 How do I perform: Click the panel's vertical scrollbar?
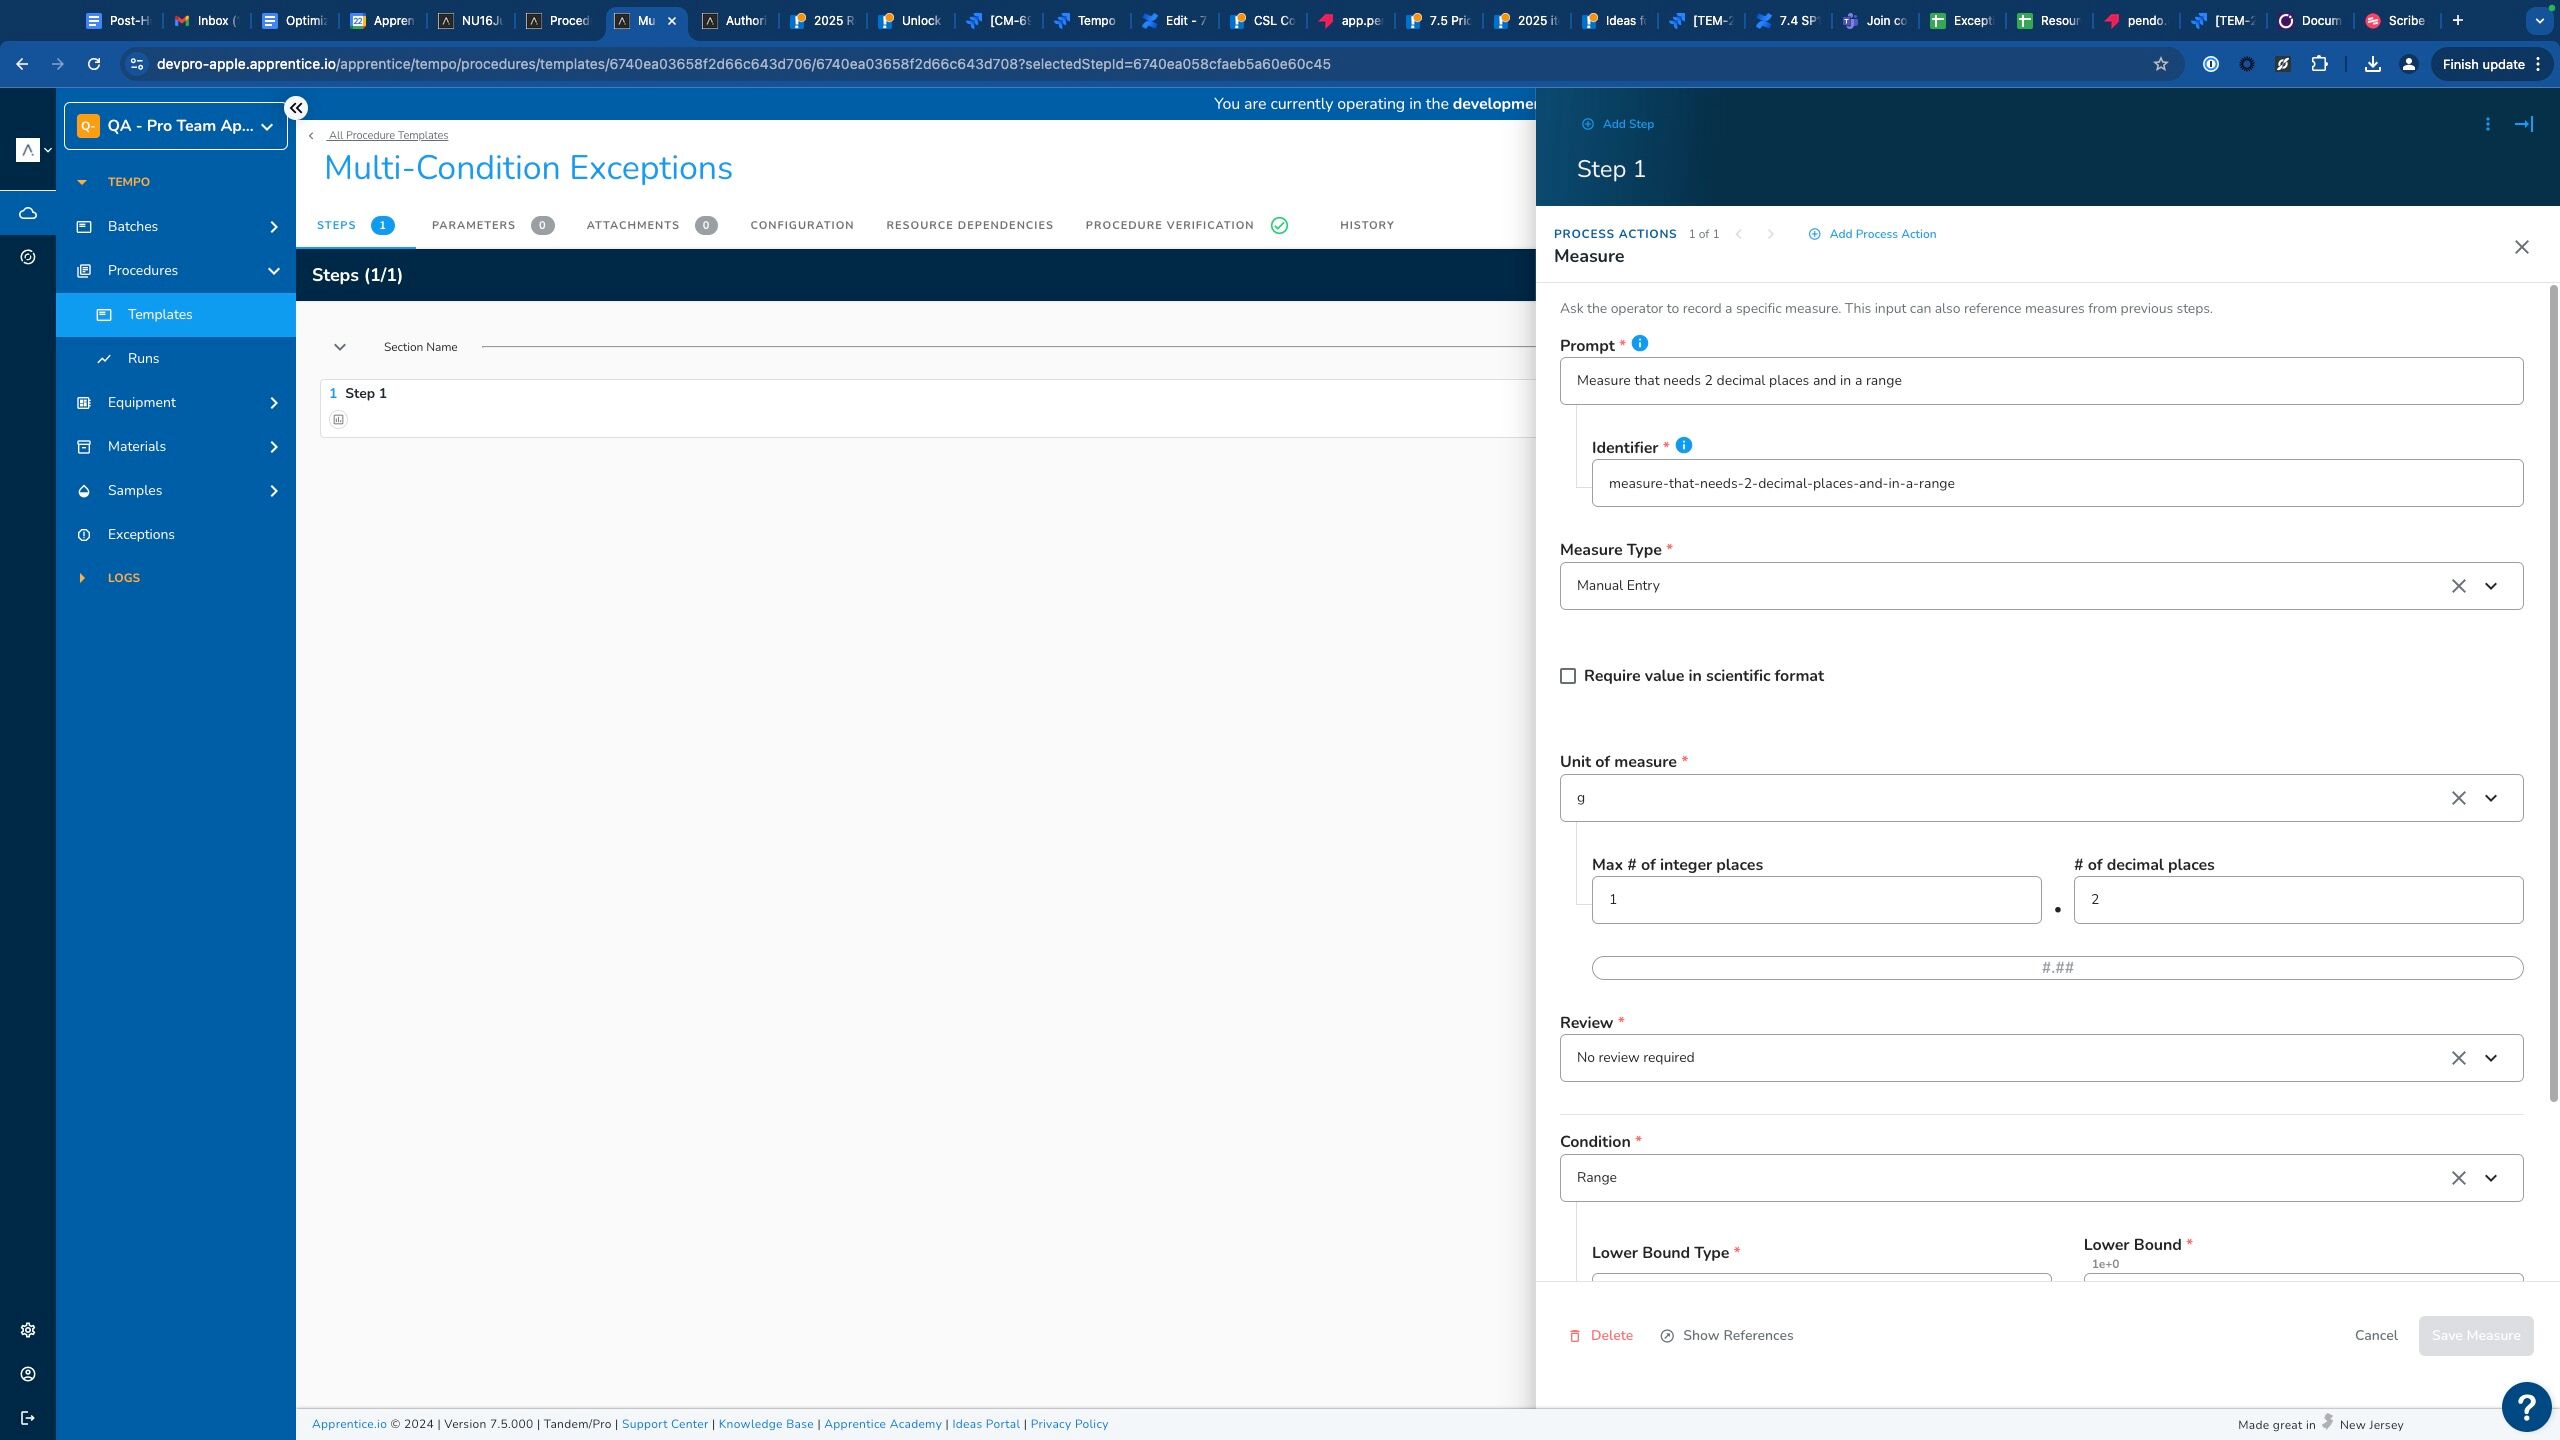coord(2552,690)
